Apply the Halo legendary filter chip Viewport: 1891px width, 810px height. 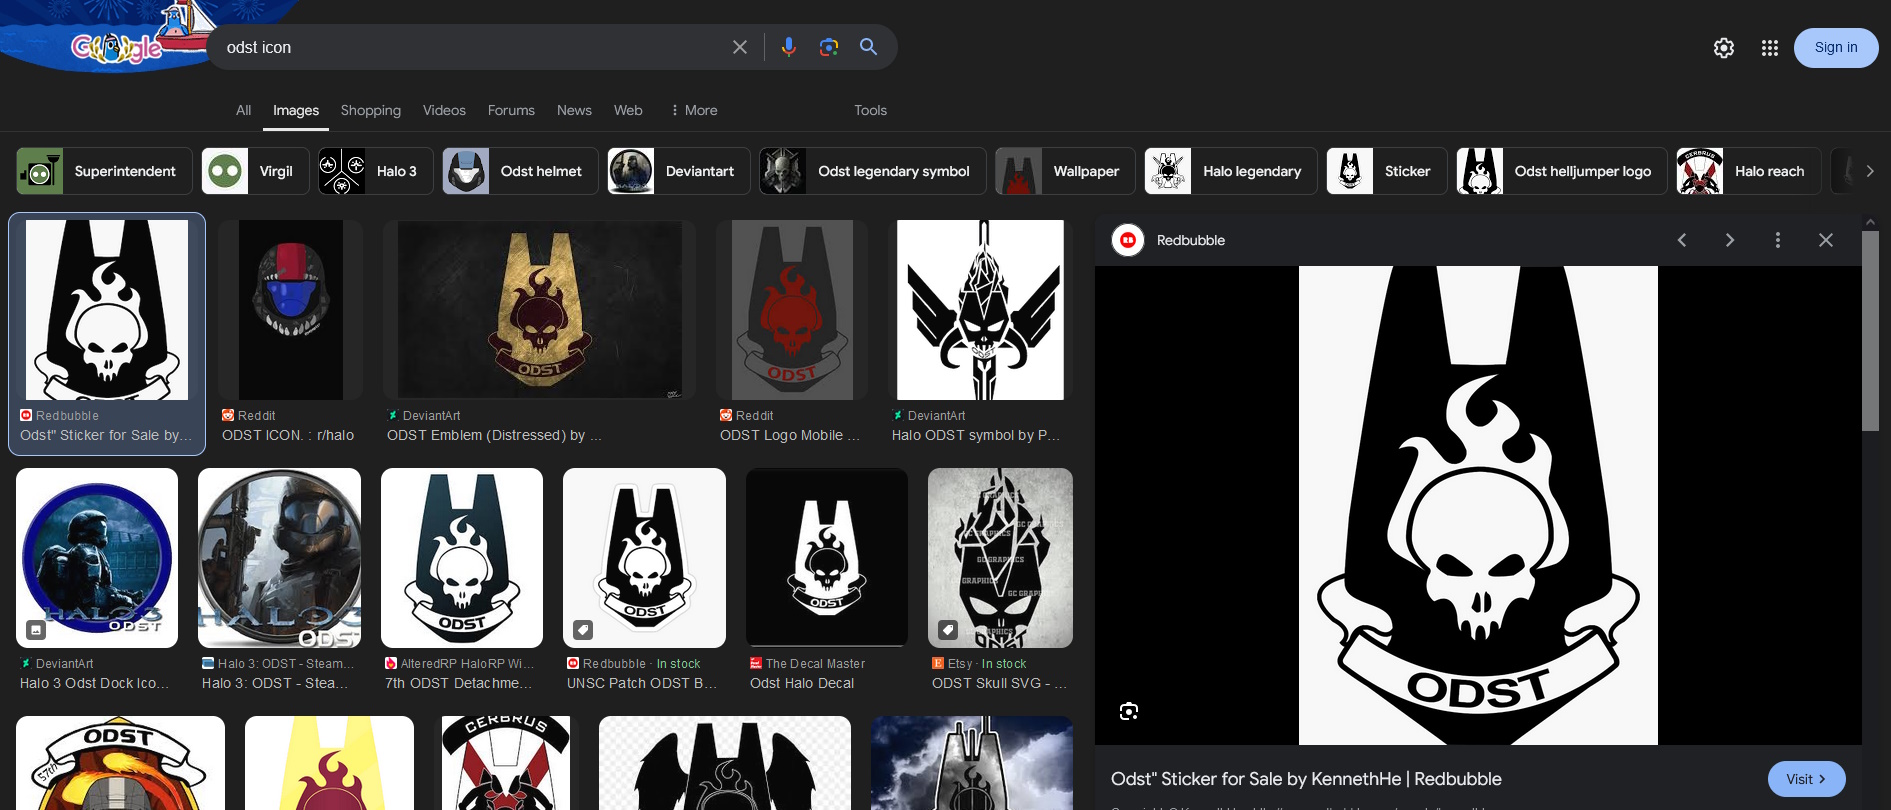click(1231, 171)
